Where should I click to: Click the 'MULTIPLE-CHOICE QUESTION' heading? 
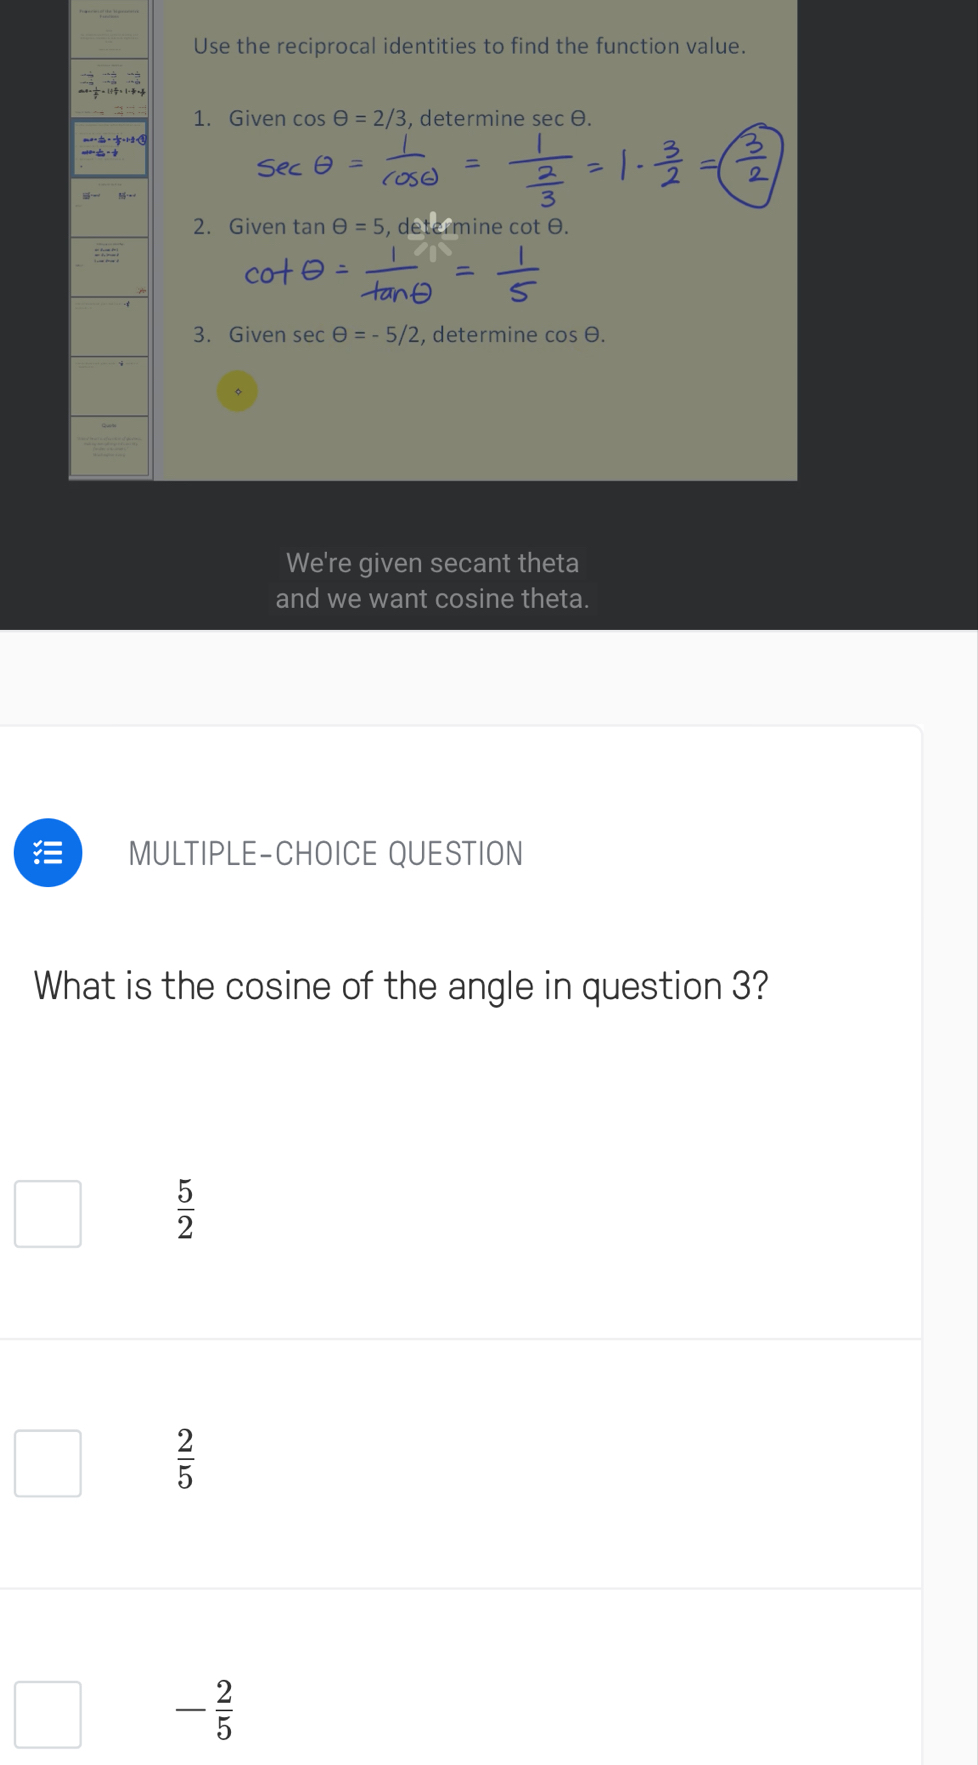pyautogui.click(x=325, y=853)
